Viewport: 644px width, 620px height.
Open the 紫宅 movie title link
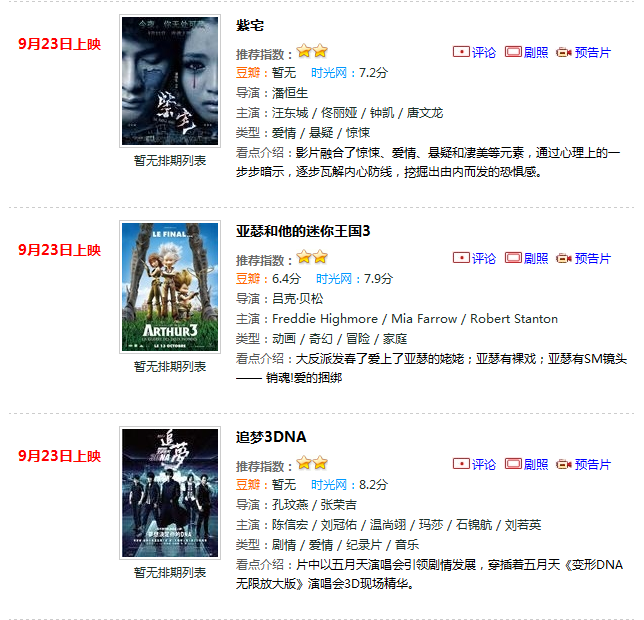(250, 25)
